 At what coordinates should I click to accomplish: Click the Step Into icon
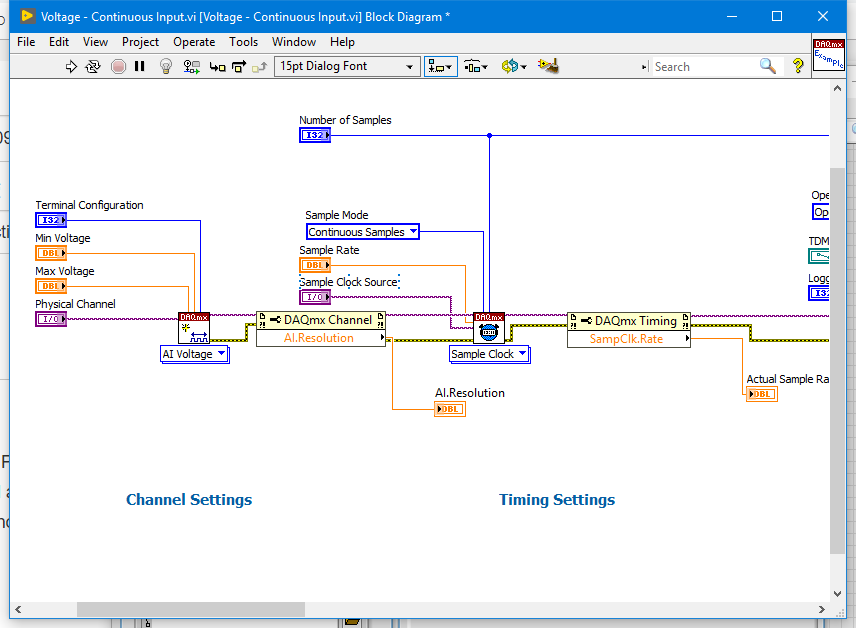217,66
